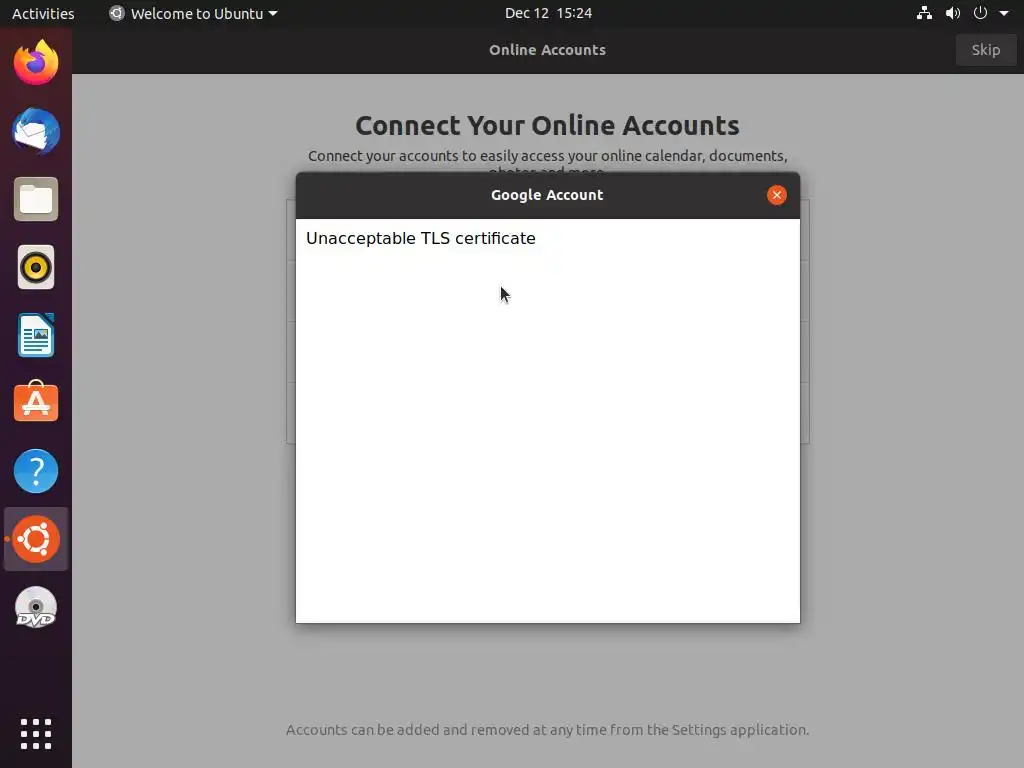Click the network status icon

(924, 13)
